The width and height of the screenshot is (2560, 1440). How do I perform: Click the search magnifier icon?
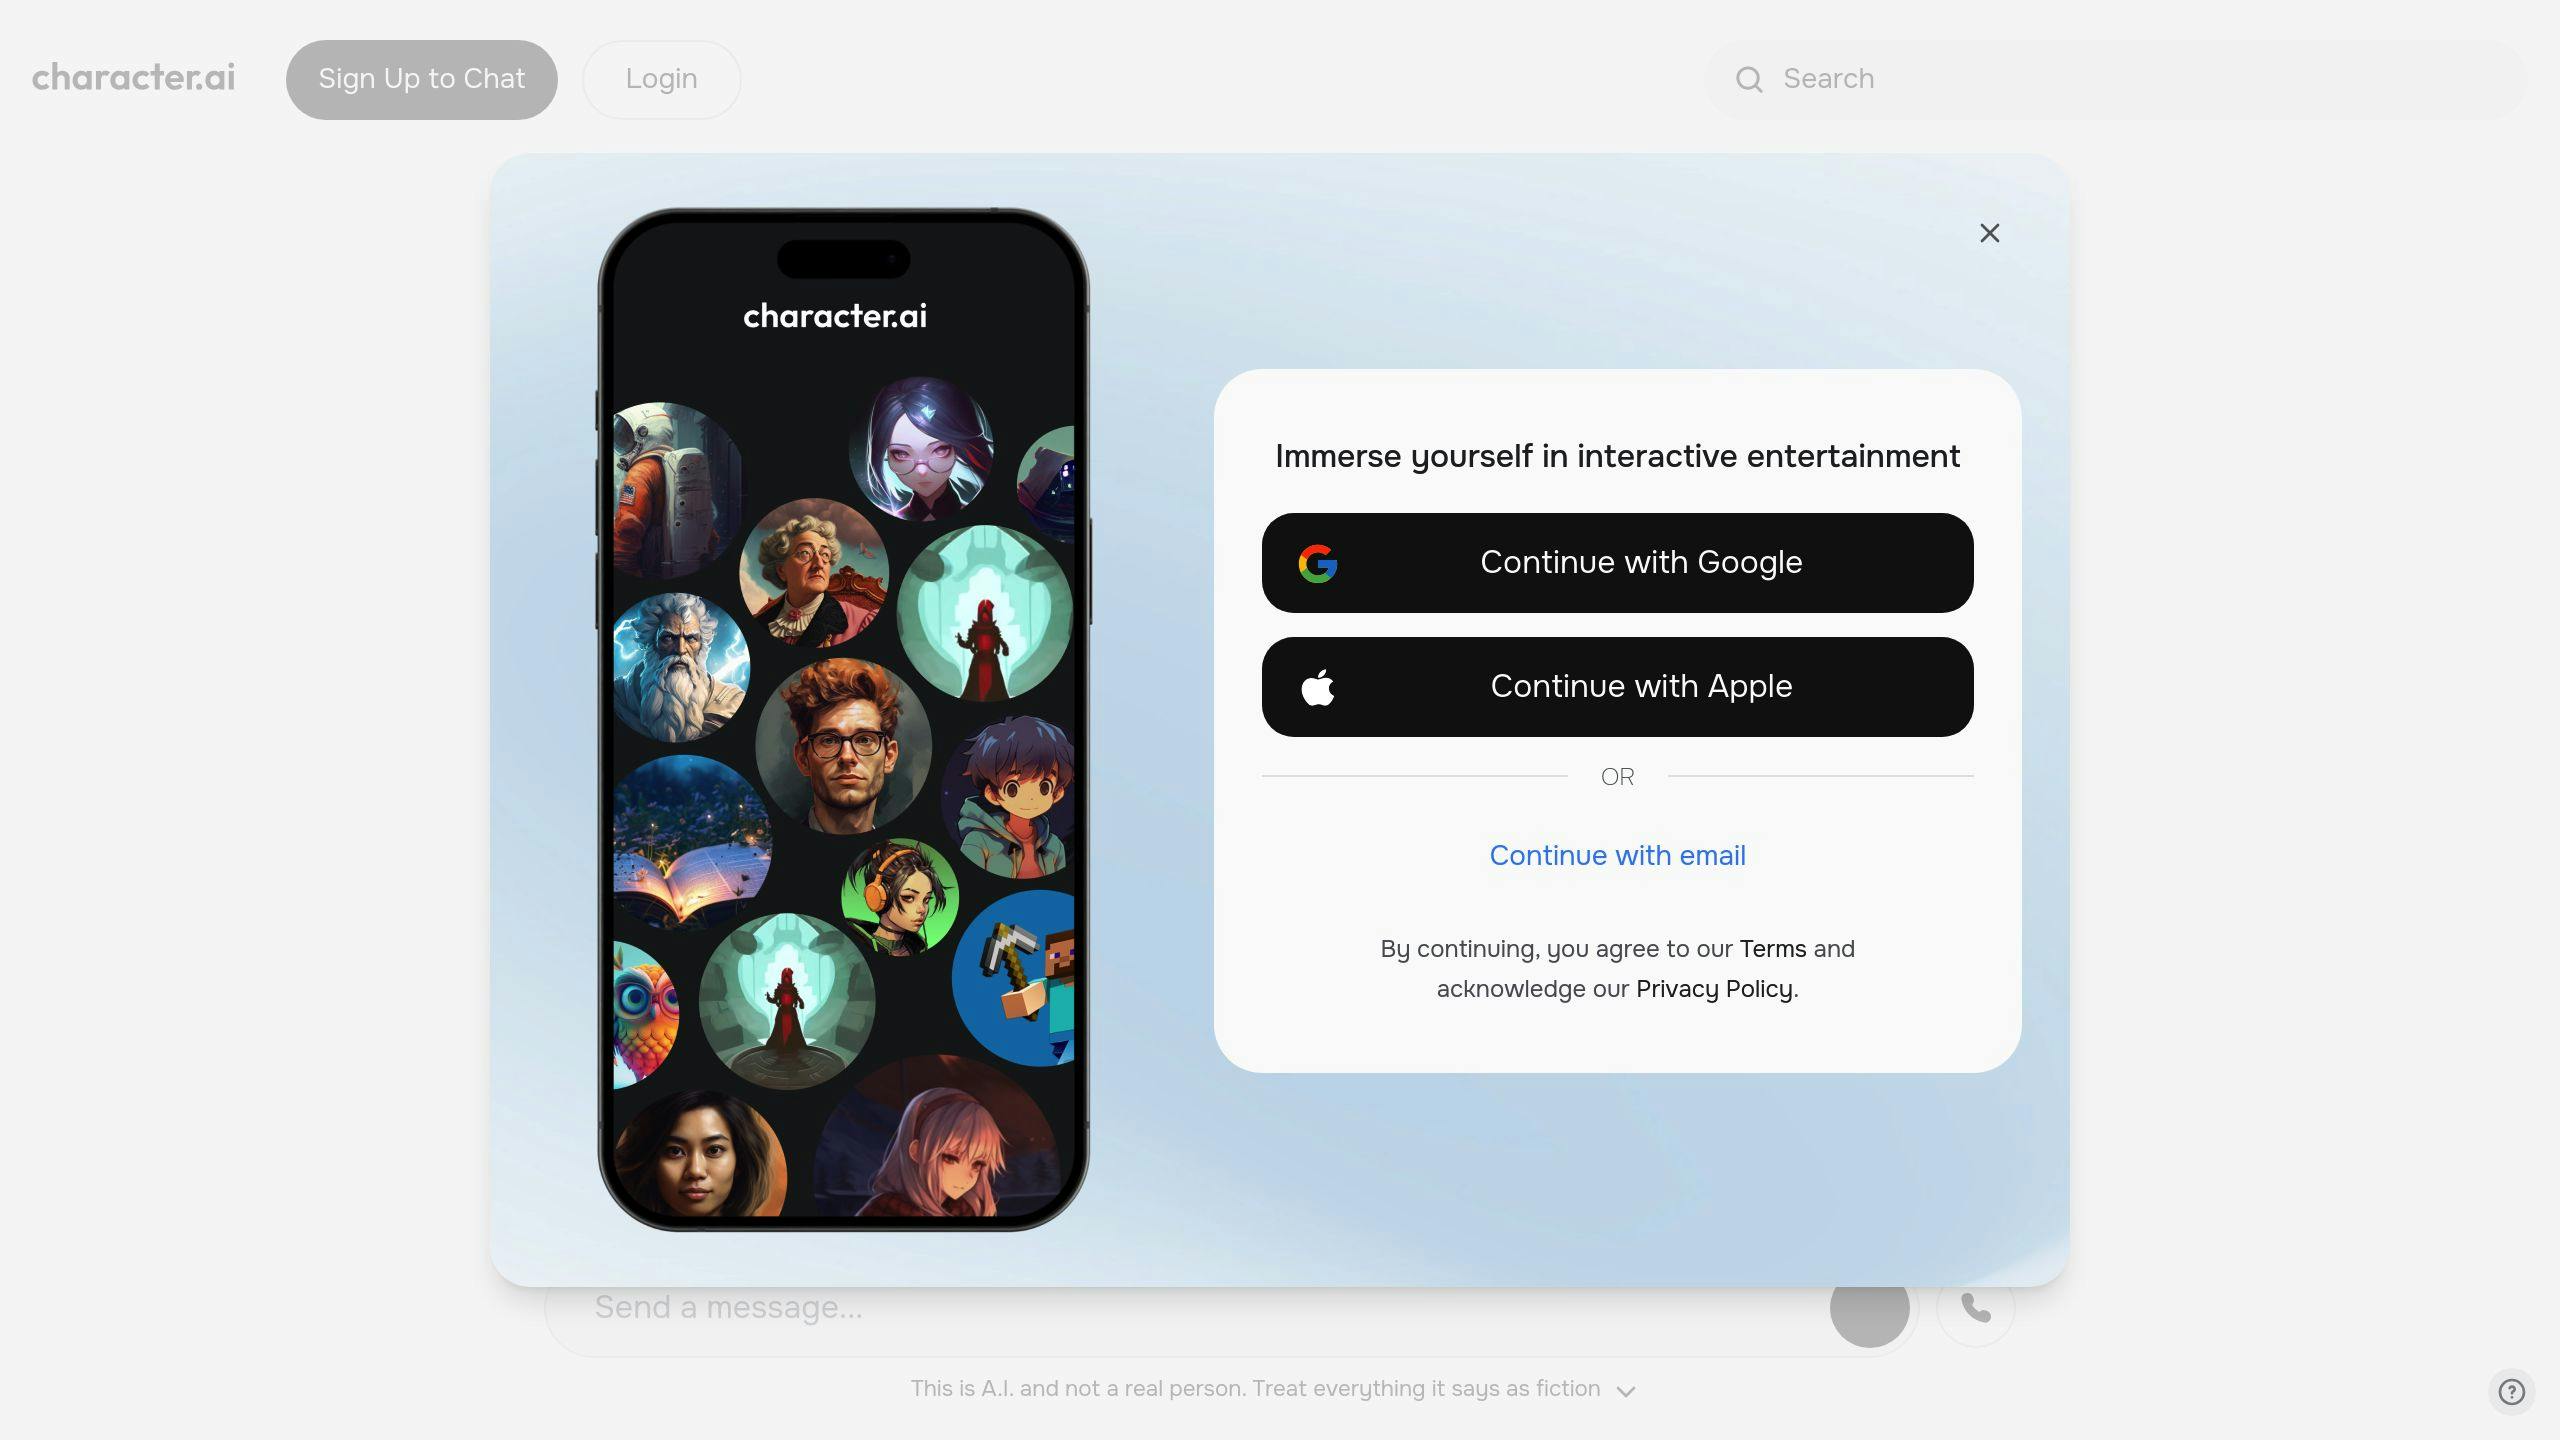(x=1749, y=79)
